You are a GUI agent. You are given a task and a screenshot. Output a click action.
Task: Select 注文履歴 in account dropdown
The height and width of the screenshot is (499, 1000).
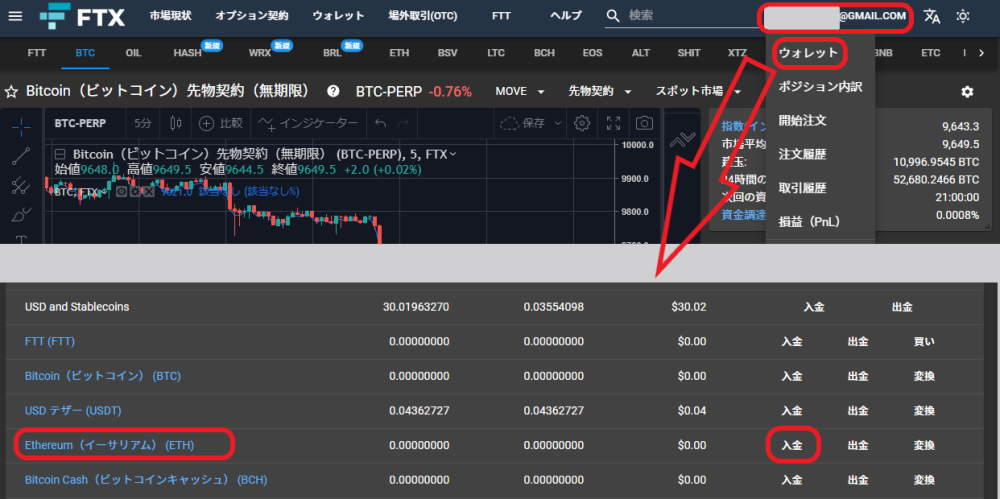point(802,154)
